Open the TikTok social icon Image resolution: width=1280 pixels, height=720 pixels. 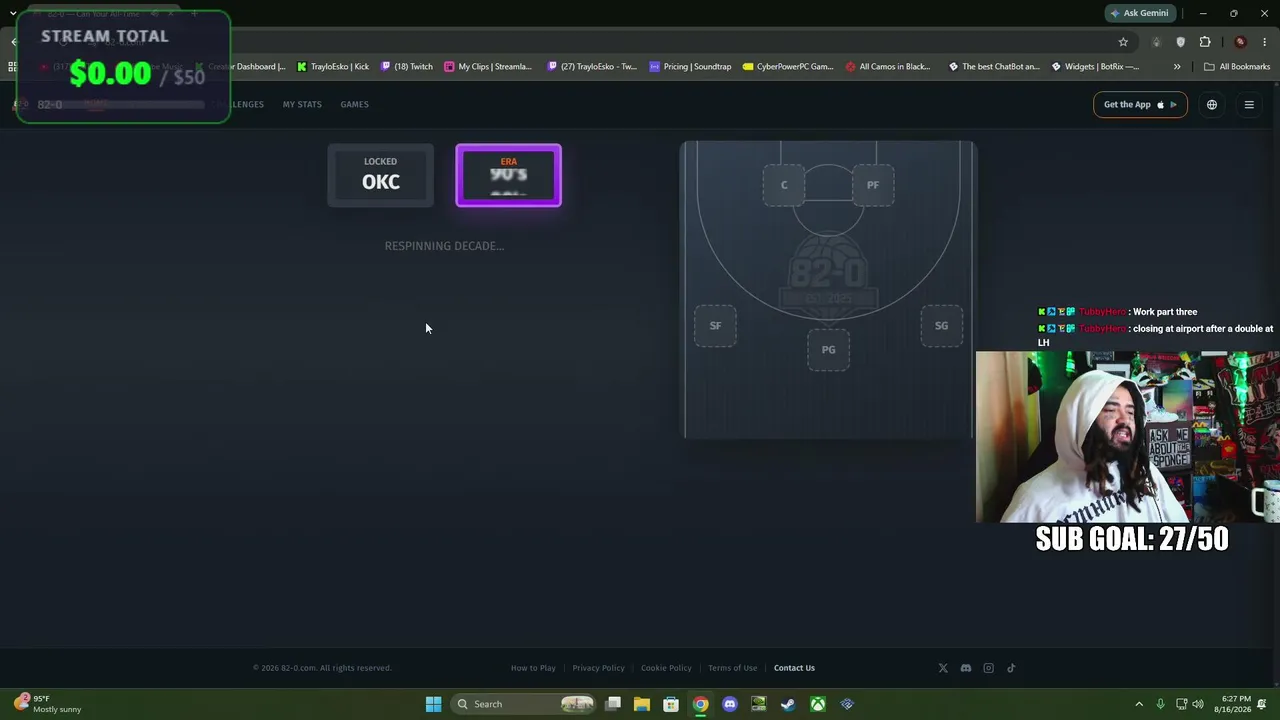point(1011,668)
